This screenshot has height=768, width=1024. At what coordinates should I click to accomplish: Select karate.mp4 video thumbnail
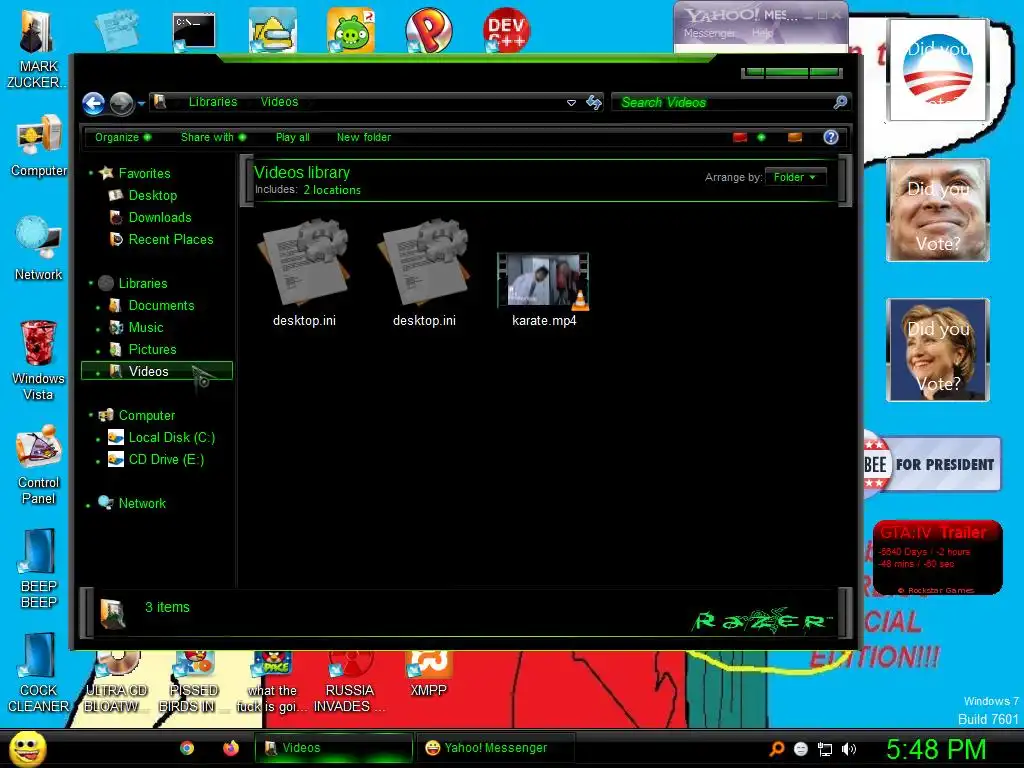tap(544, 281)
